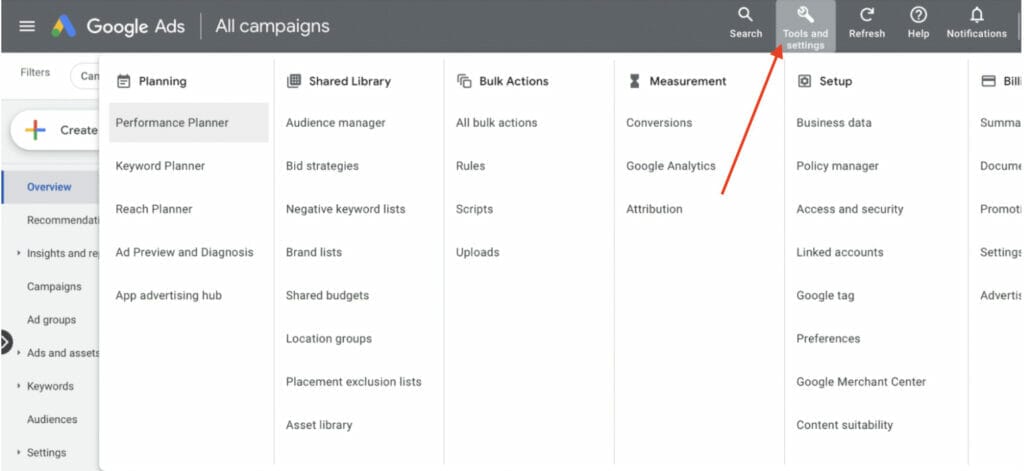Click the Search magnifier icon
The image size is (1024, 471).
tap(745, 15)
